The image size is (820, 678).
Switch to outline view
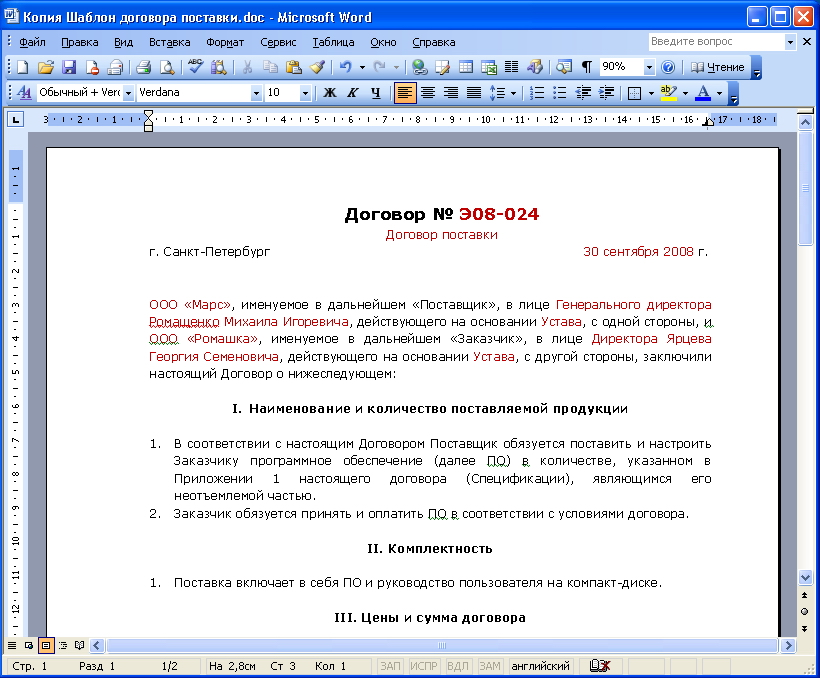pos(63,645)
